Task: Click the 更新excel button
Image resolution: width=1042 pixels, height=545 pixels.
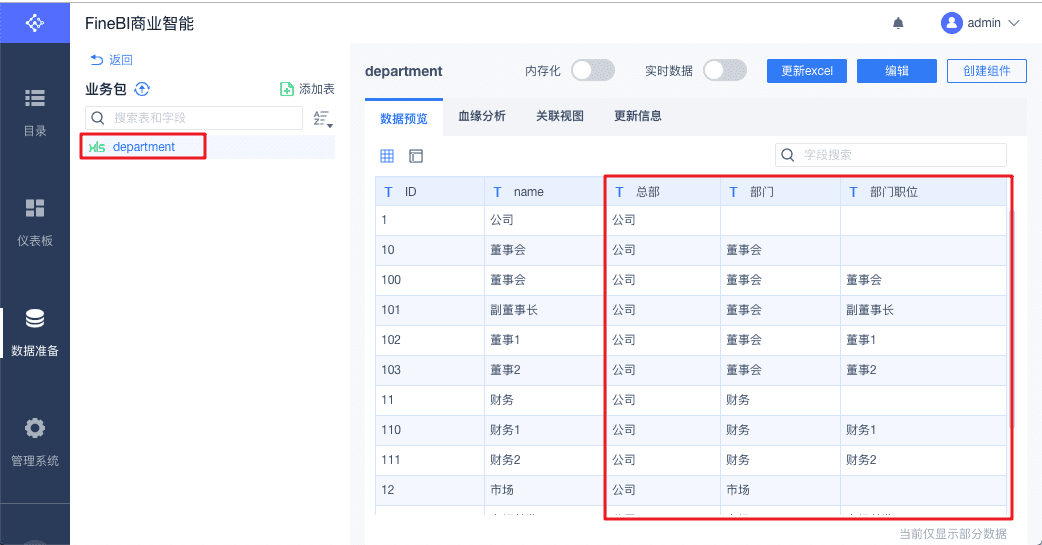Action: [x=807, y=70]
